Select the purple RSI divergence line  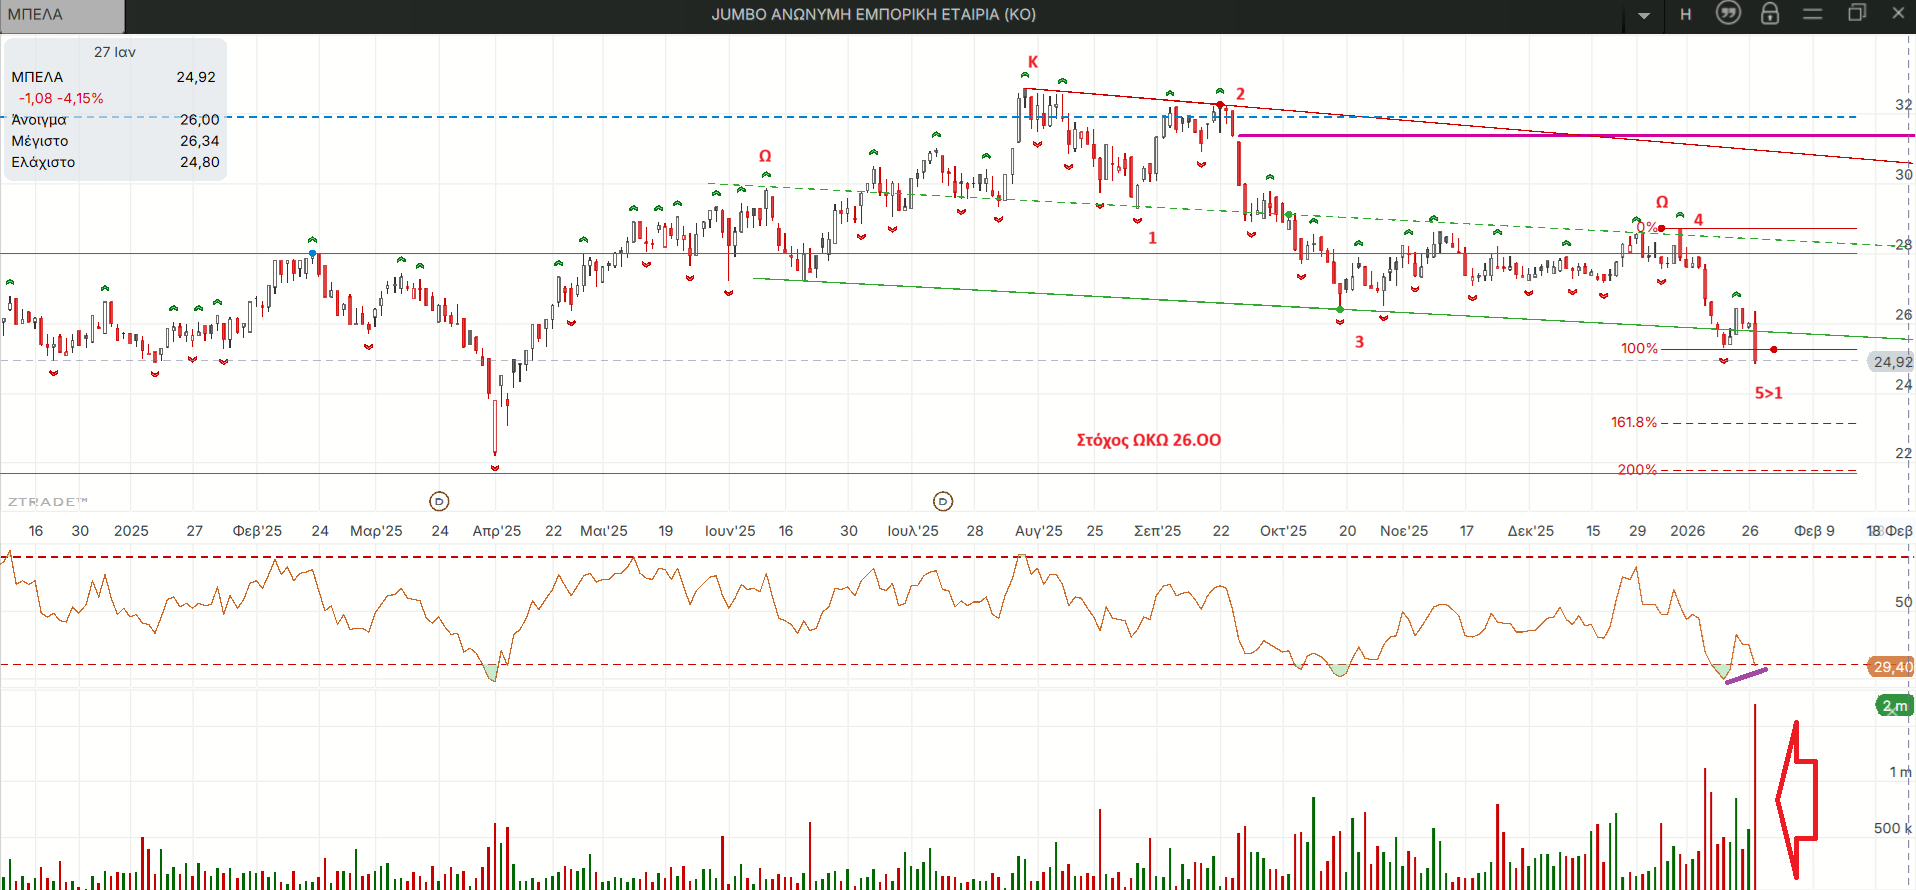pos(1746,676)
